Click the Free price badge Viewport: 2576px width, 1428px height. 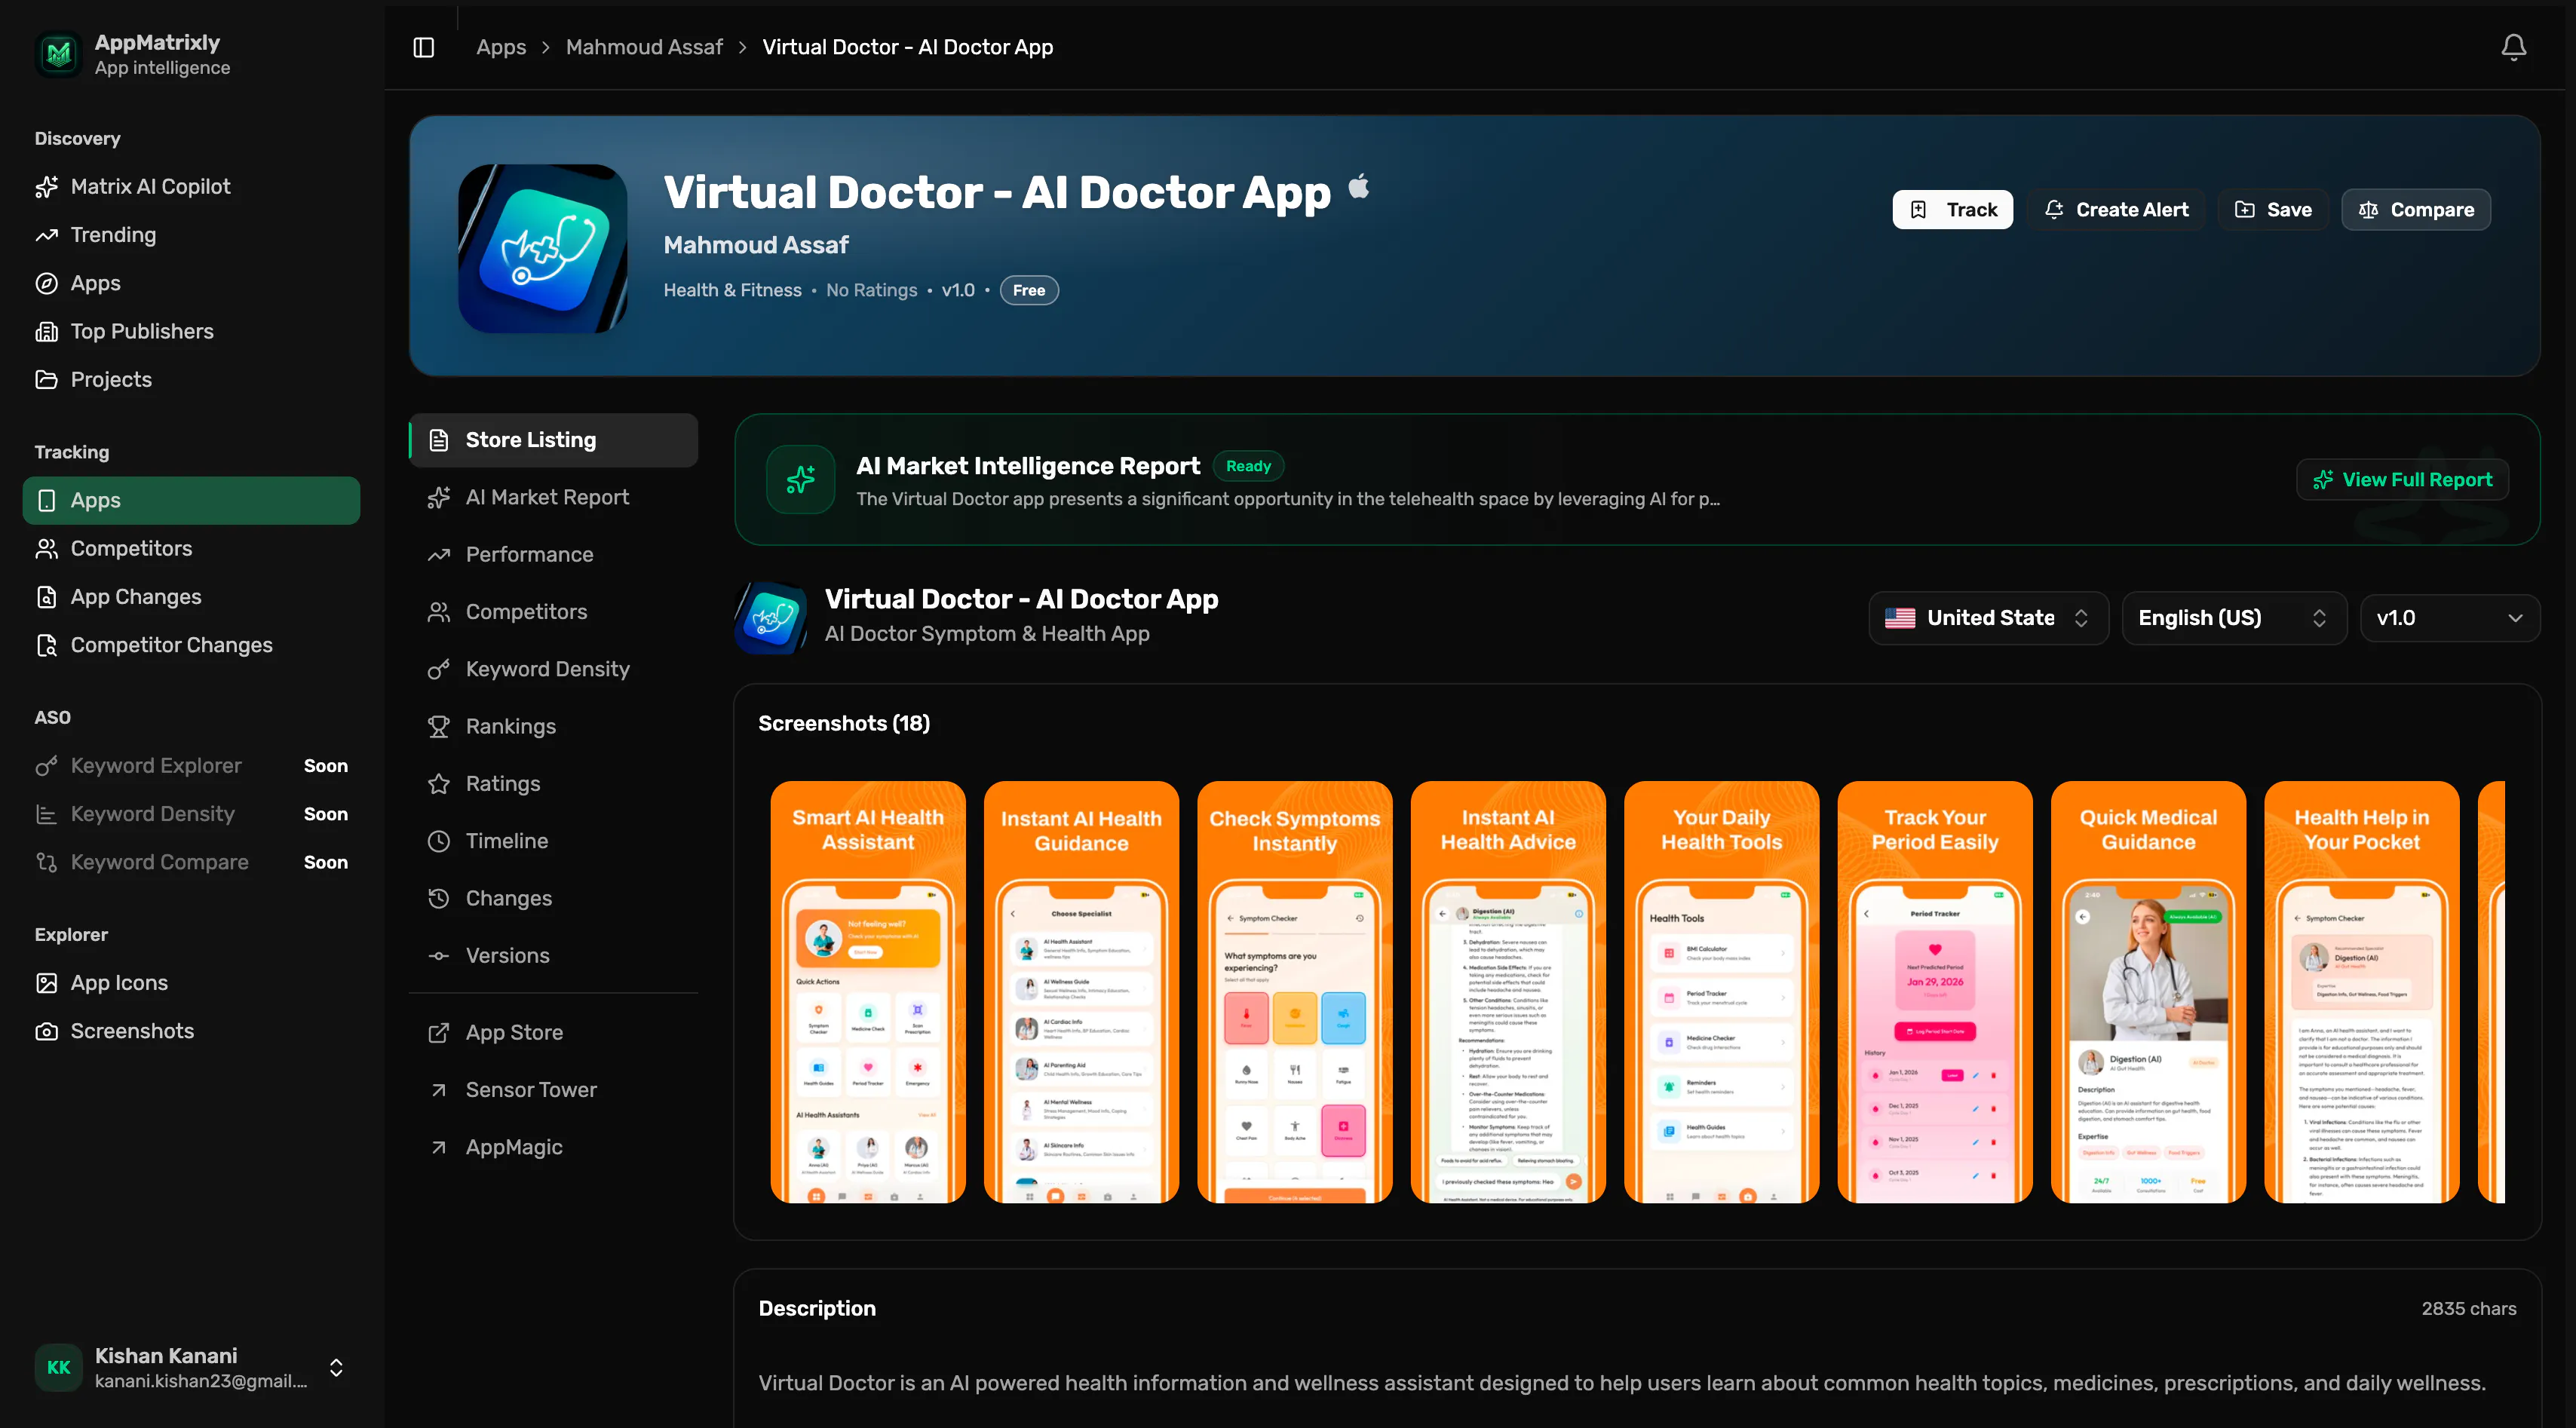point(1029,290)
